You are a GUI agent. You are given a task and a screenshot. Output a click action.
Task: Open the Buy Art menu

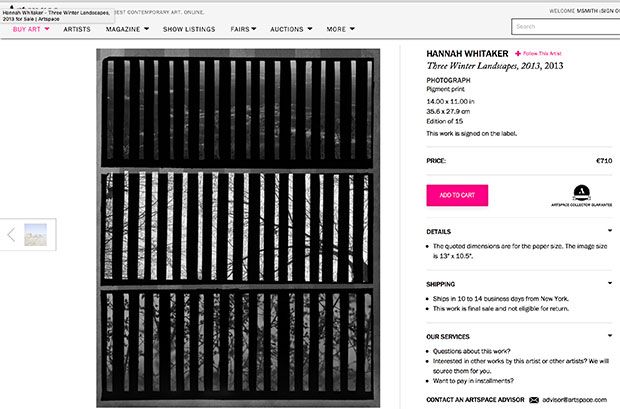point(31,29)
